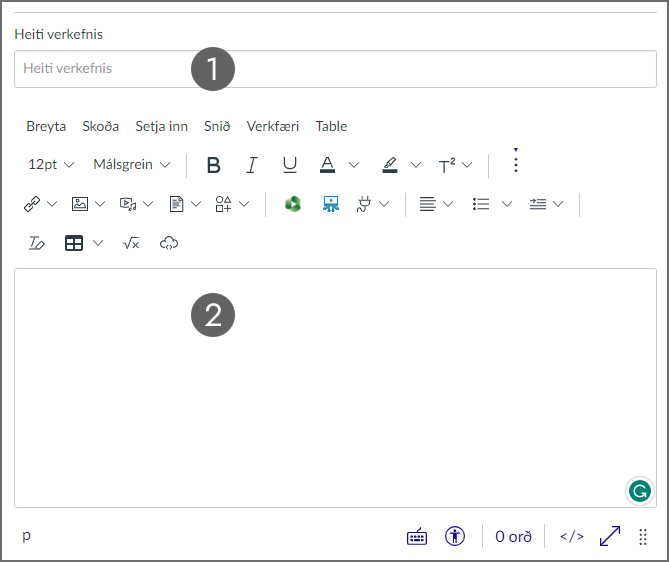Open the Verkfæri menu

coord(273,126)
